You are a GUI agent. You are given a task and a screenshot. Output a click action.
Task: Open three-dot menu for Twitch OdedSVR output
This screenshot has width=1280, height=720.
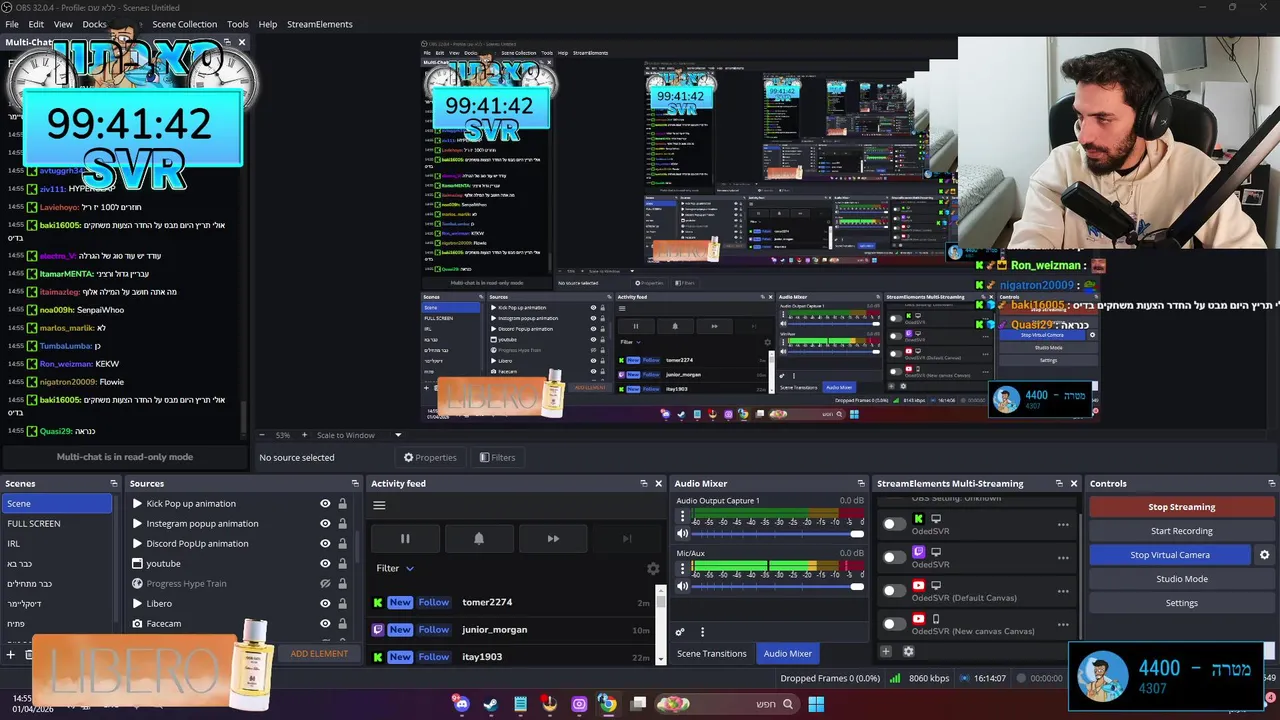[x=1063, y=557]
